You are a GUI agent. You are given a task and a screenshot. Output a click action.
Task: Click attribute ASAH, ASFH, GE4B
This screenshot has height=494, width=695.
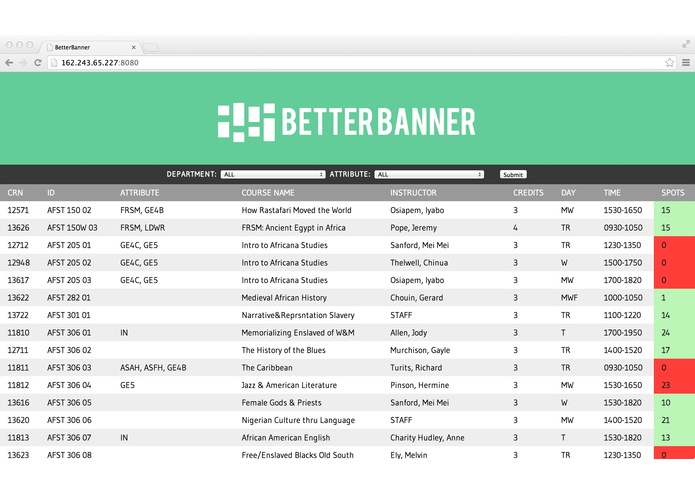click(153, 368)
